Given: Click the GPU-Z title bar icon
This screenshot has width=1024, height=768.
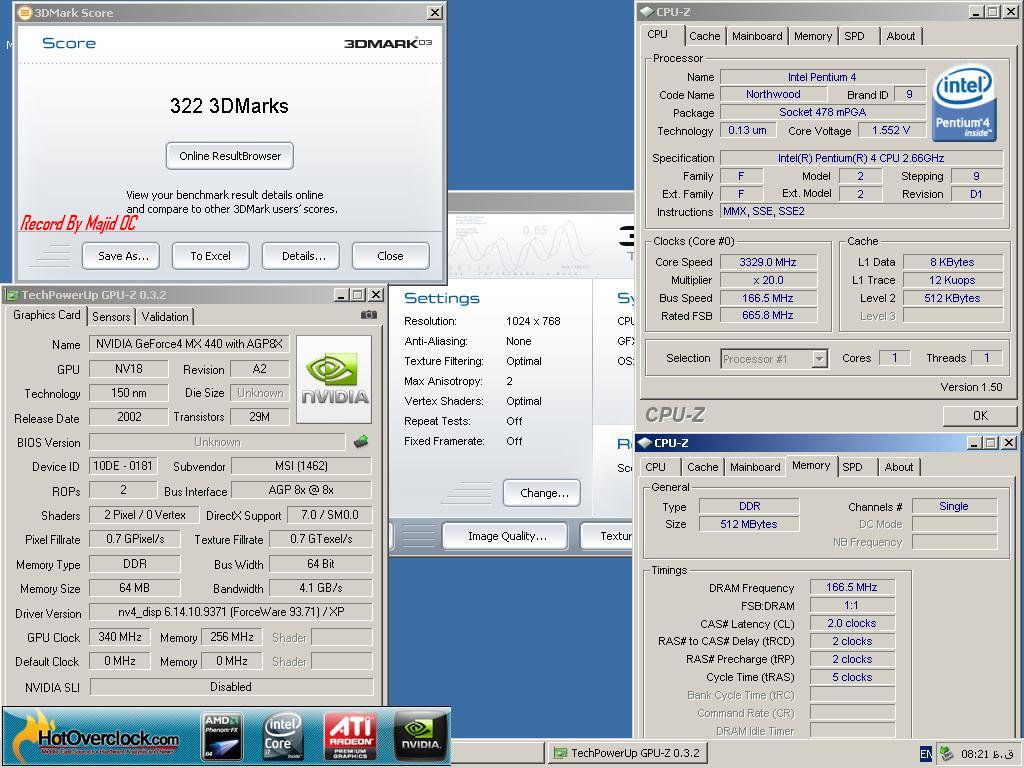Looking at the screenshot, I should 12,295.
